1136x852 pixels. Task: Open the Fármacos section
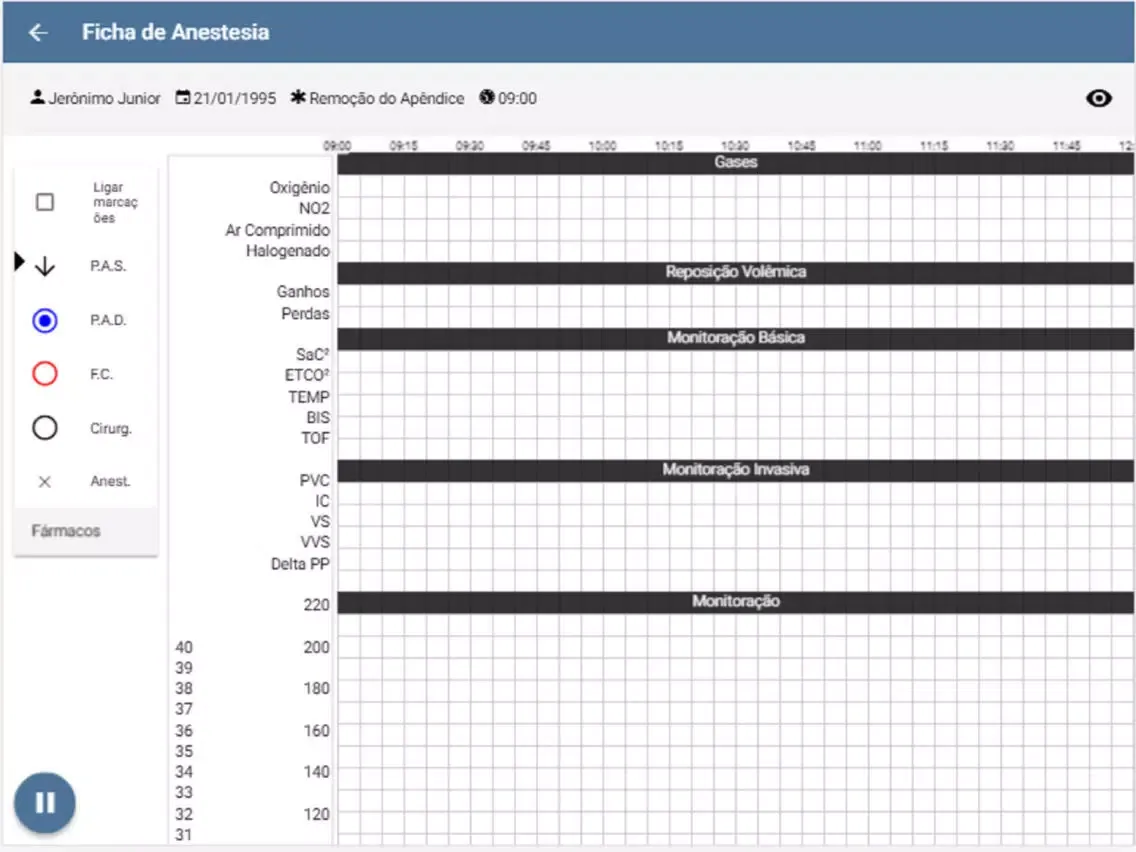tap(85, 531)
